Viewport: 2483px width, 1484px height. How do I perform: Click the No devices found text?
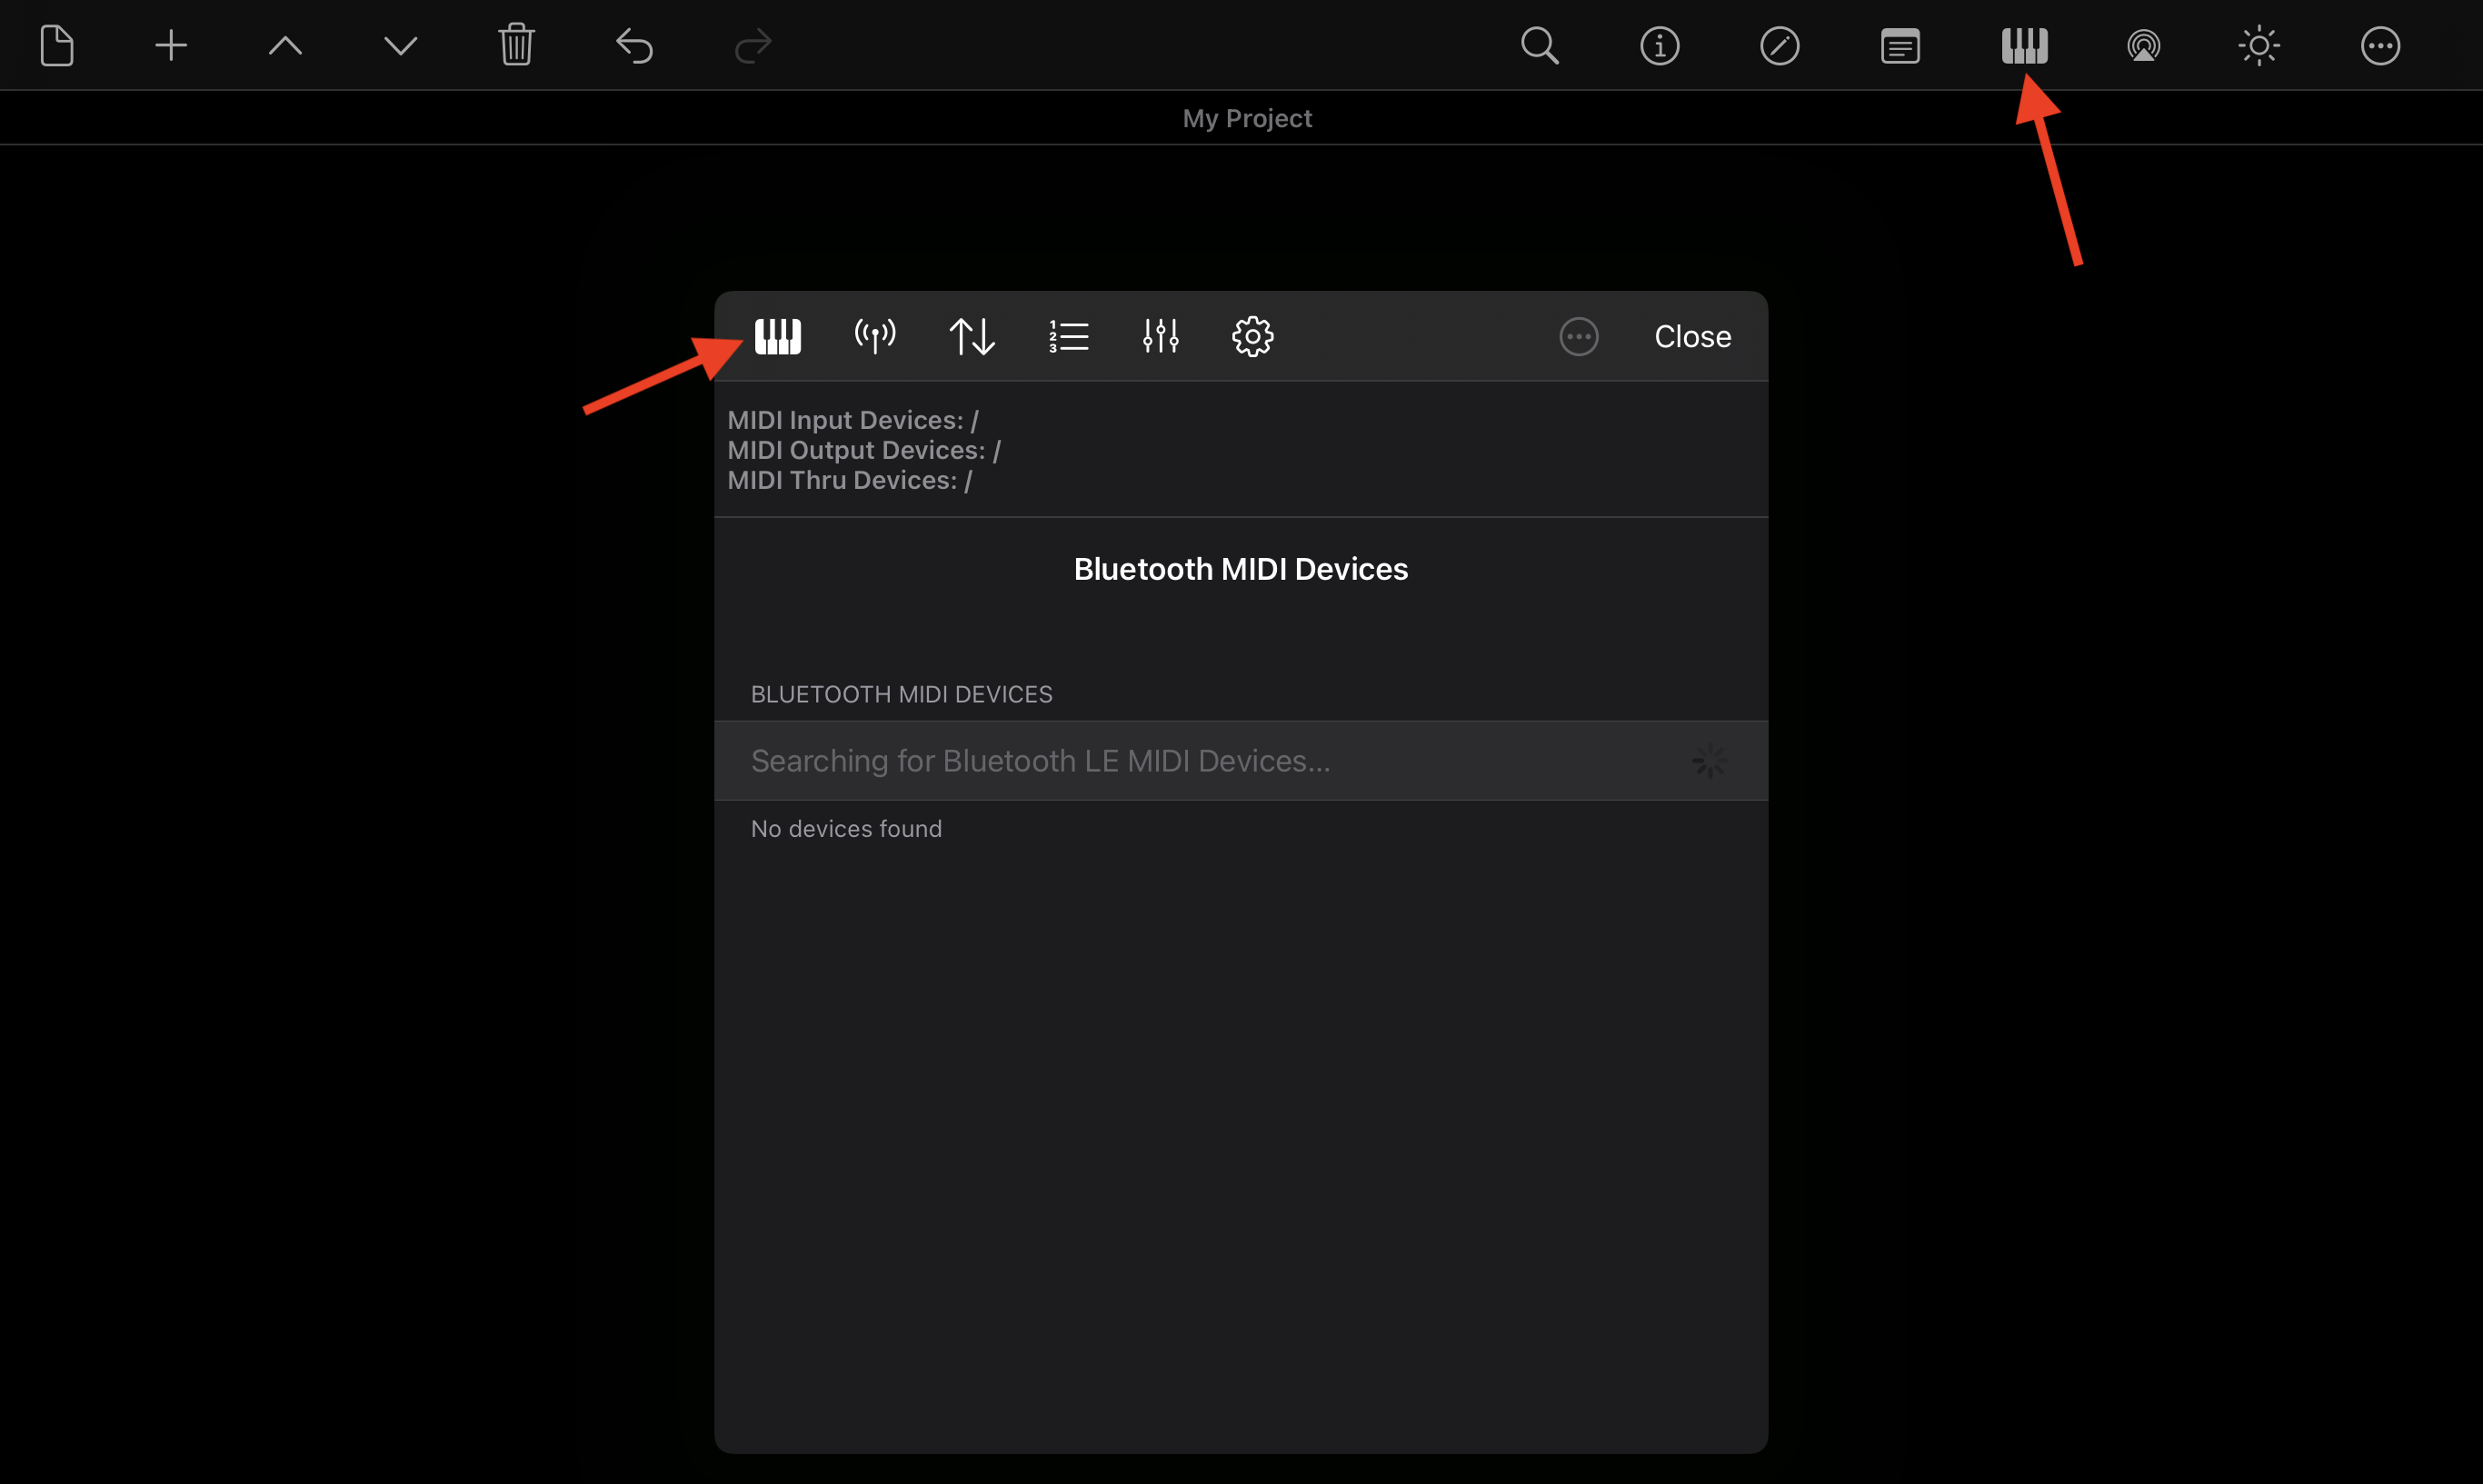tap(846, 829)
